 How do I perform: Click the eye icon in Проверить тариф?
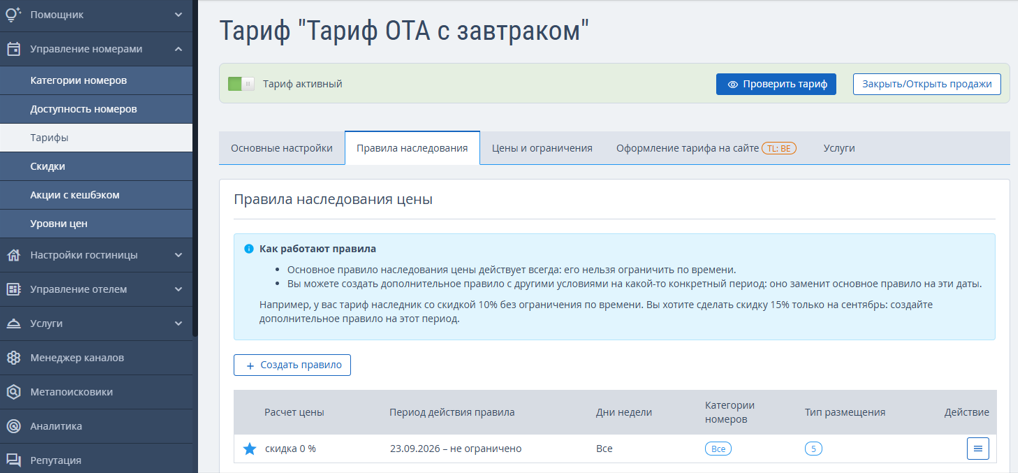click(733, 84)
